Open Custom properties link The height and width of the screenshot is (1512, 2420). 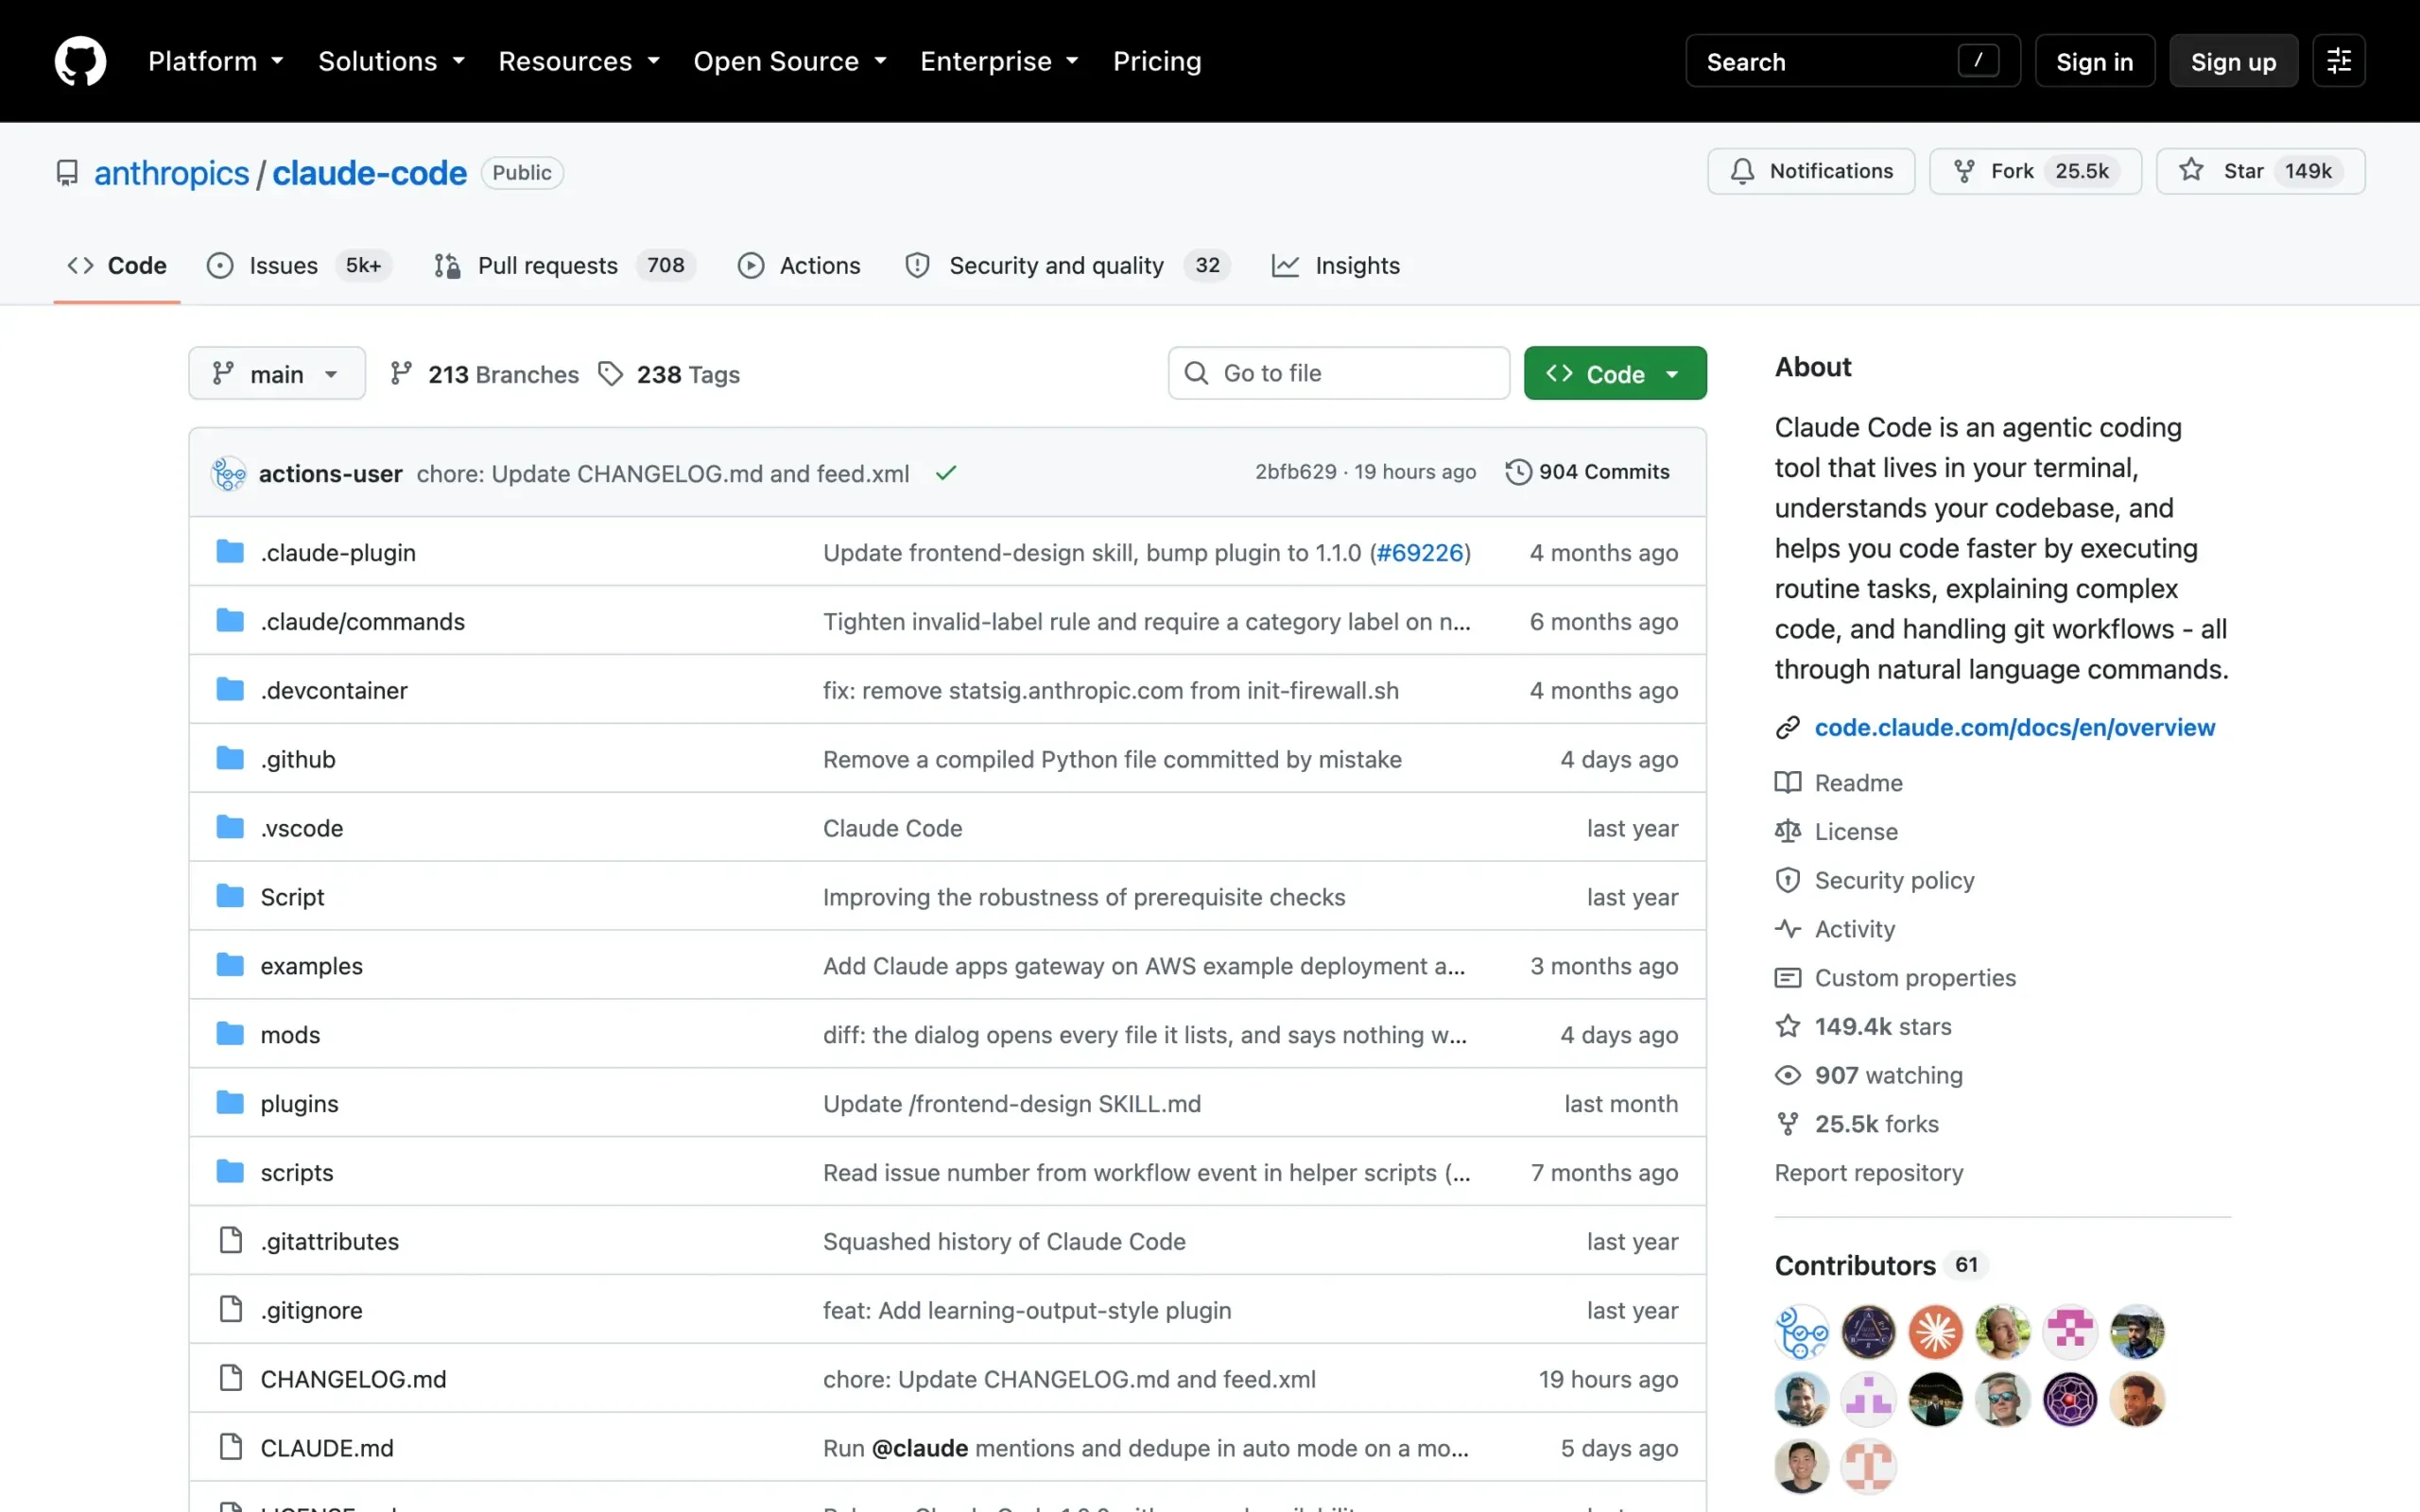coord(1896,979)
